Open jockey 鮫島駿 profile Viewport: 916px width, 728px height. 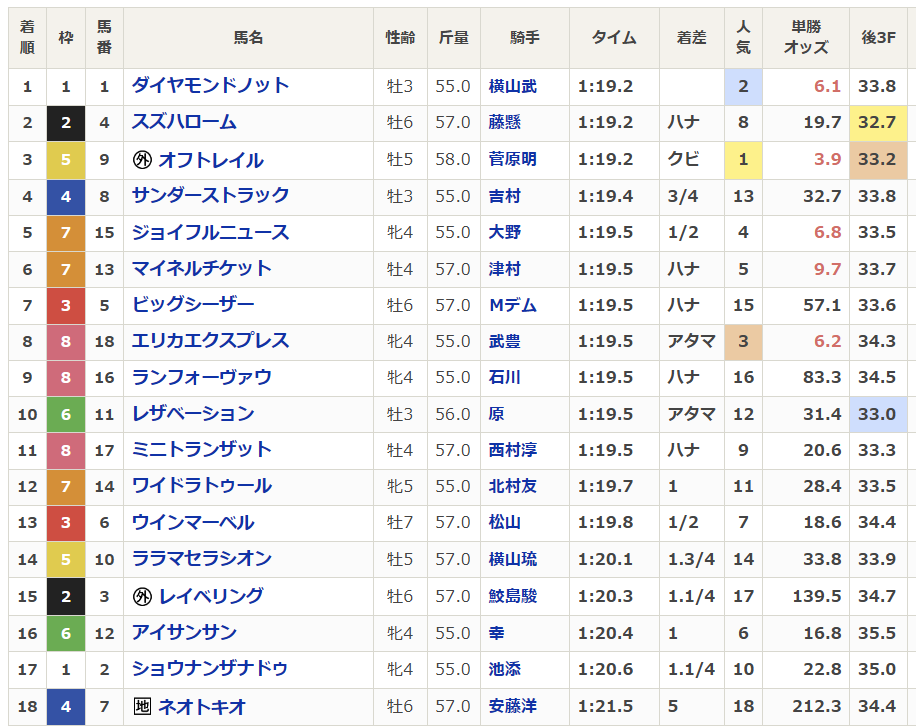click(x=512, y=596)
